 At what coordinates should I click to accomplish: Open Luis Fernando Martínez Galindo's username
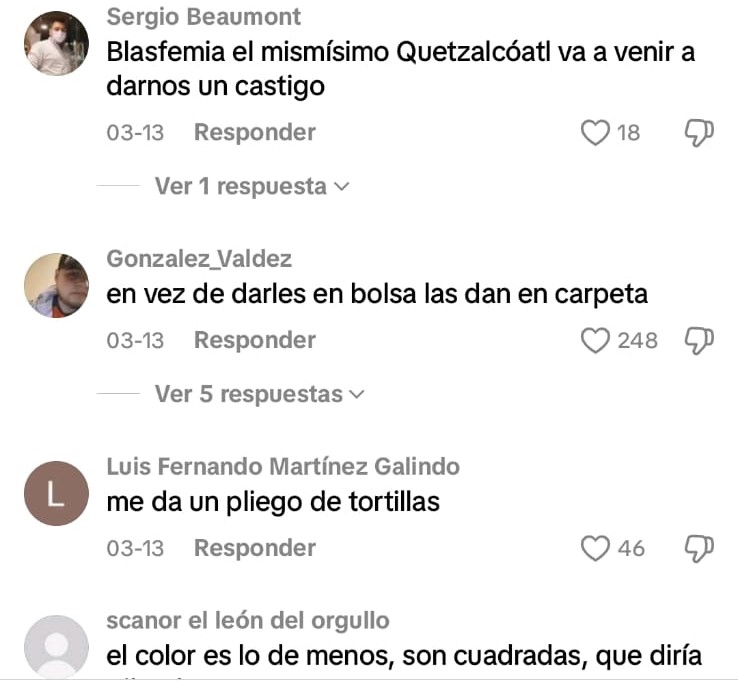283,467
